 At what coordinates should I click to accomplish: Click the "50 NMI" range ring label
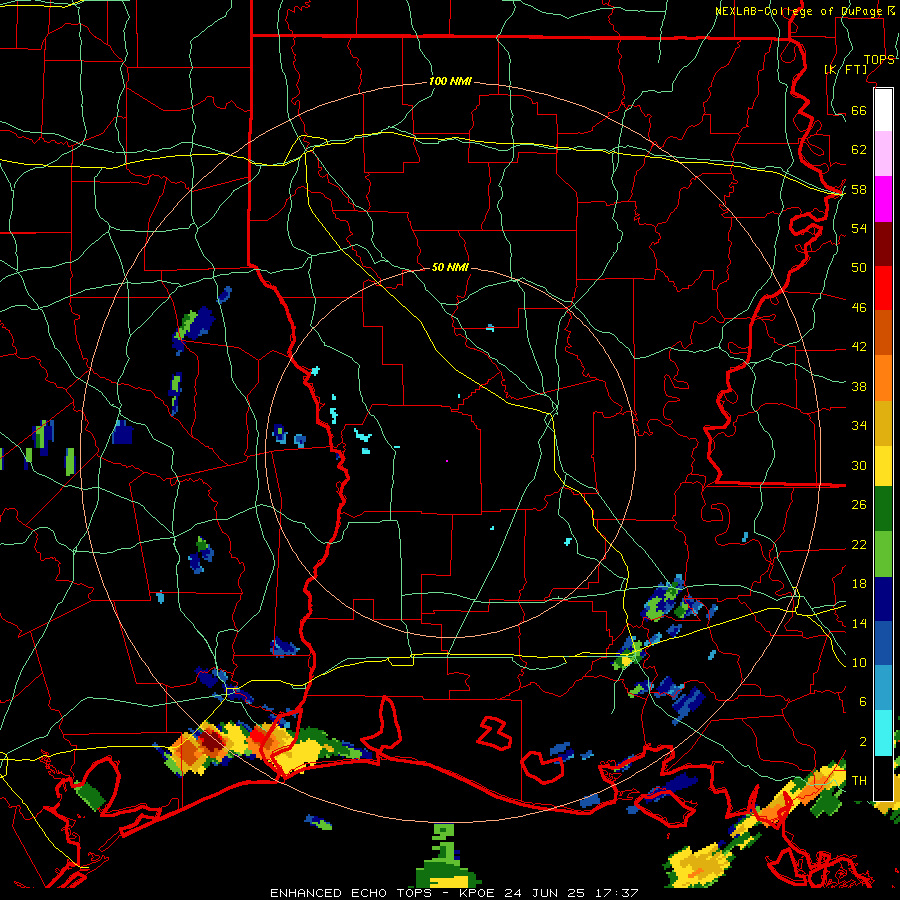[x=450, y=267]
